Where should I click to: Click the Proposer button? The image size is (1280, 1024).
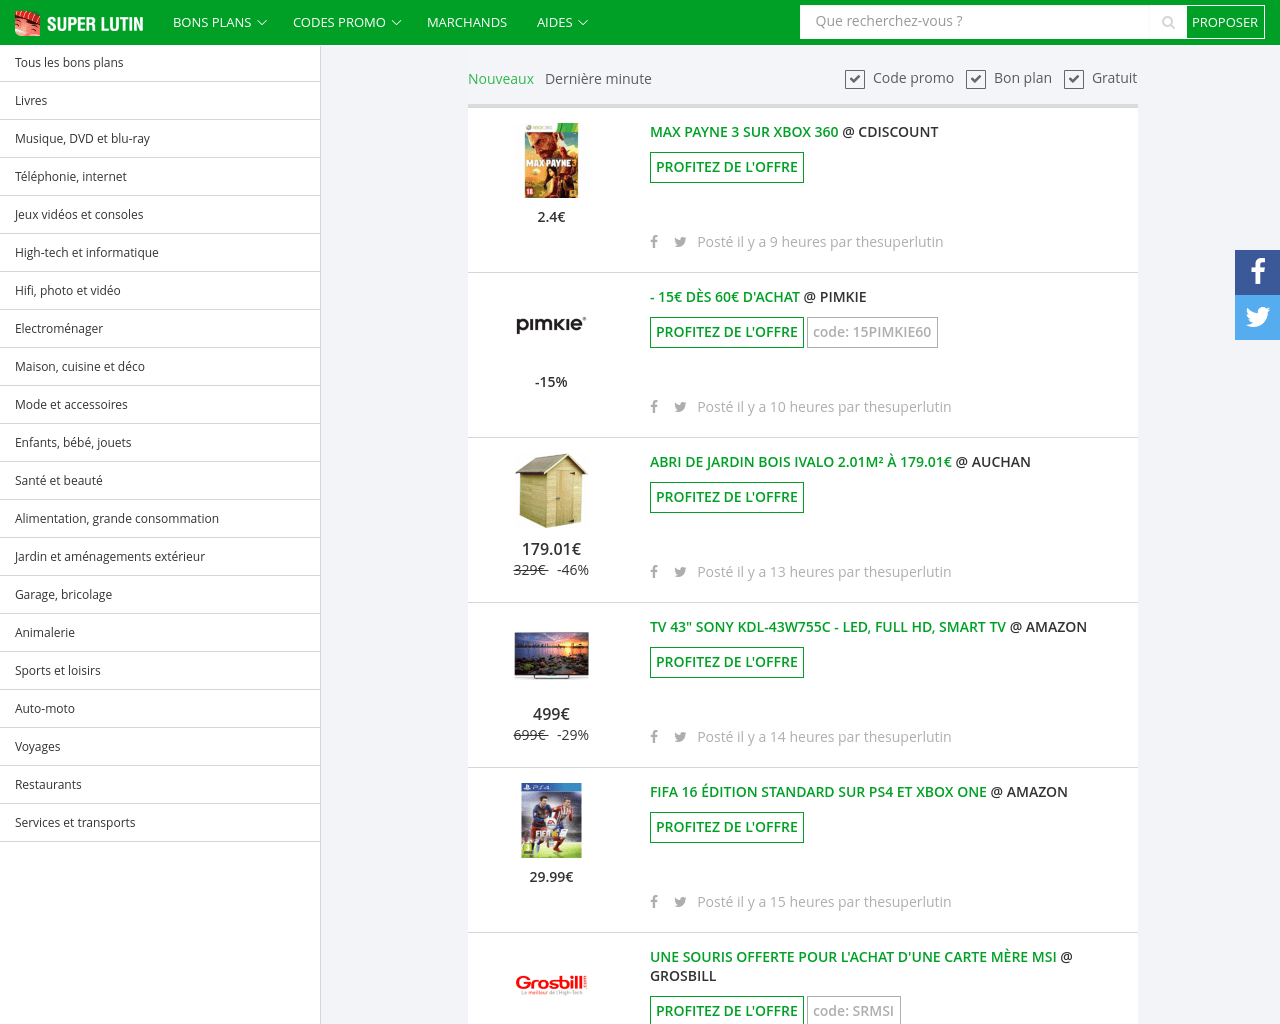tap(1225, 22)
